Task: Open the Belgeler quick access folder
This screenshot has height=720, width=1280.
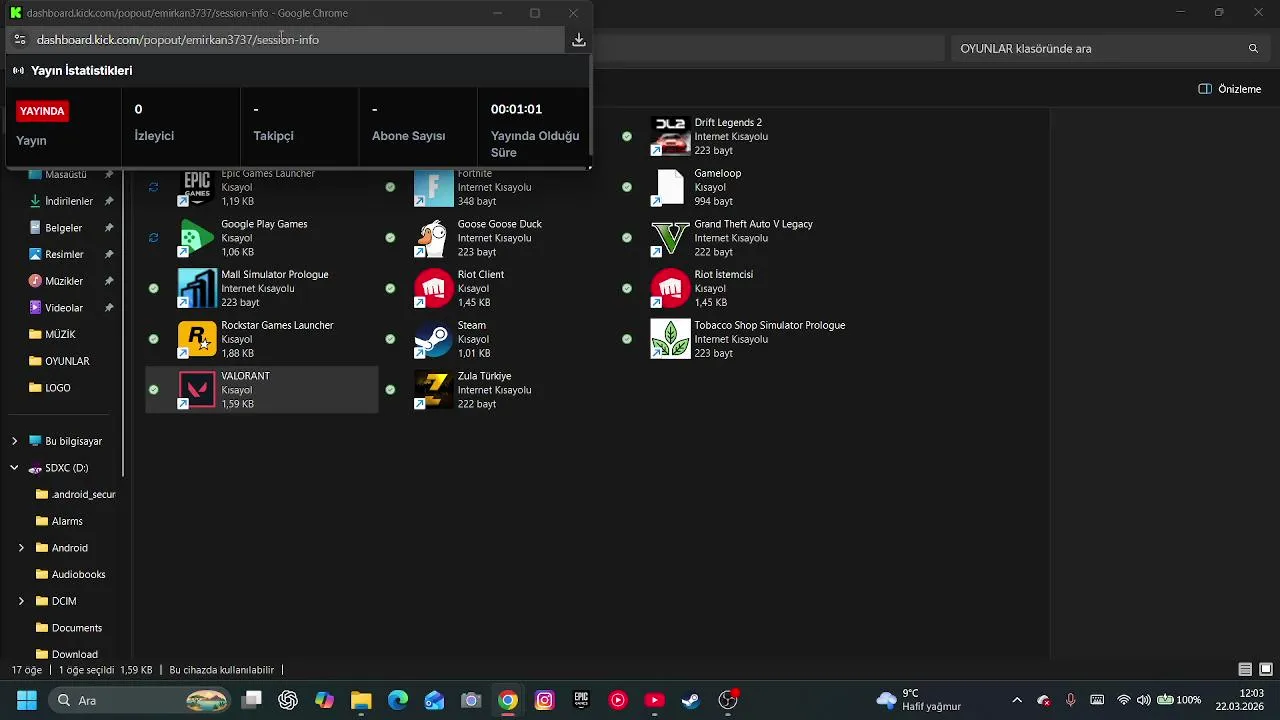Action: click(x=65, y=228)
